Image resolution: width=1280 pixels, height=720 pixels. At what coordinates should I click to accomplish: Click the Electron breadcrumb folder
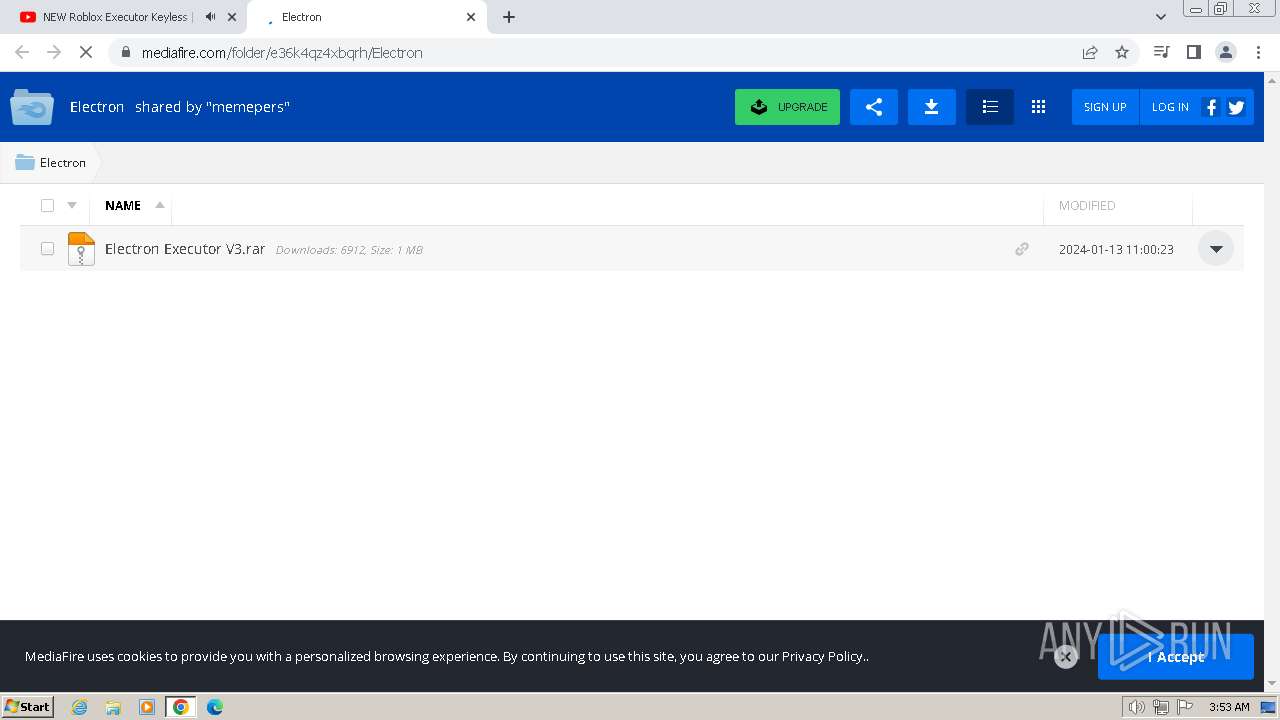[x=51, y=162]
